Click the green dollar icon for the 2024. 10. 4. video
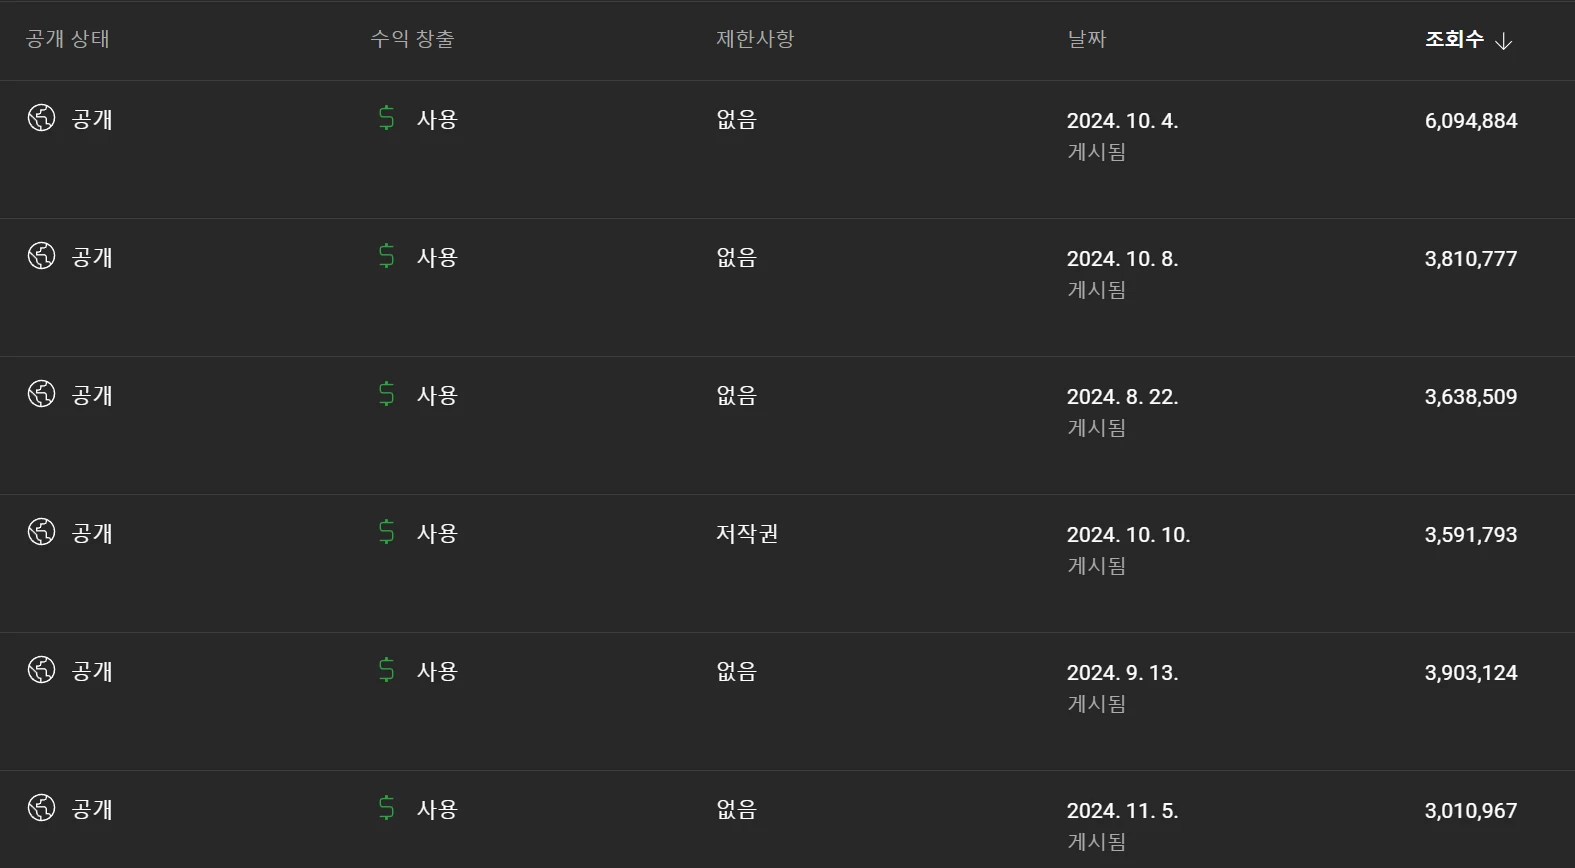1575x868 pixels. click(x=387, y=118)
